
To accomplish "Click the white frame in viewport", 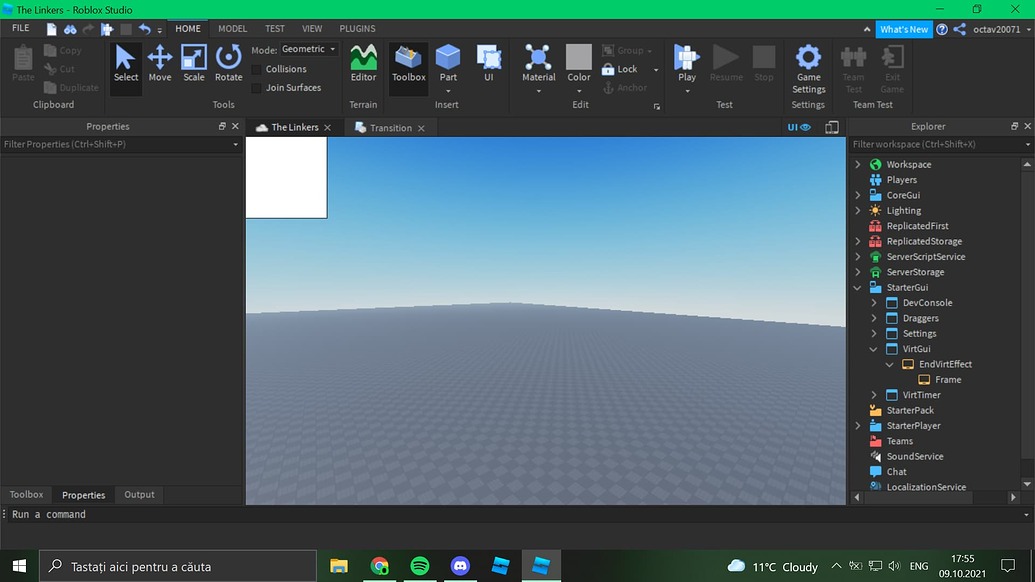I will pos(286,178).
